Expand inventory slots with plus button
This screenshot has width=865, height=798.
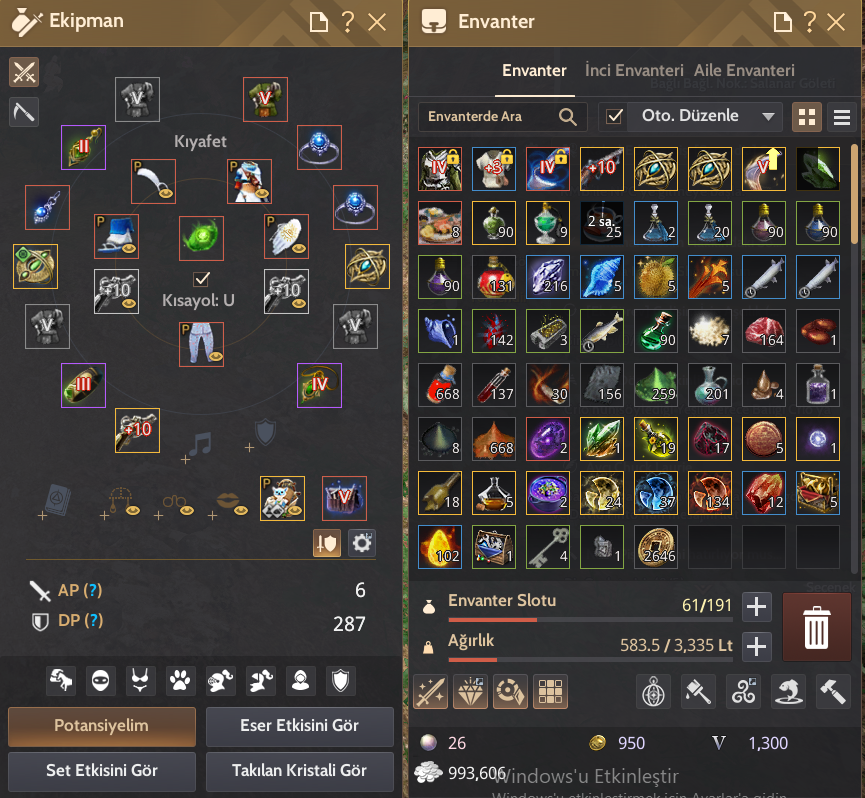756,607
